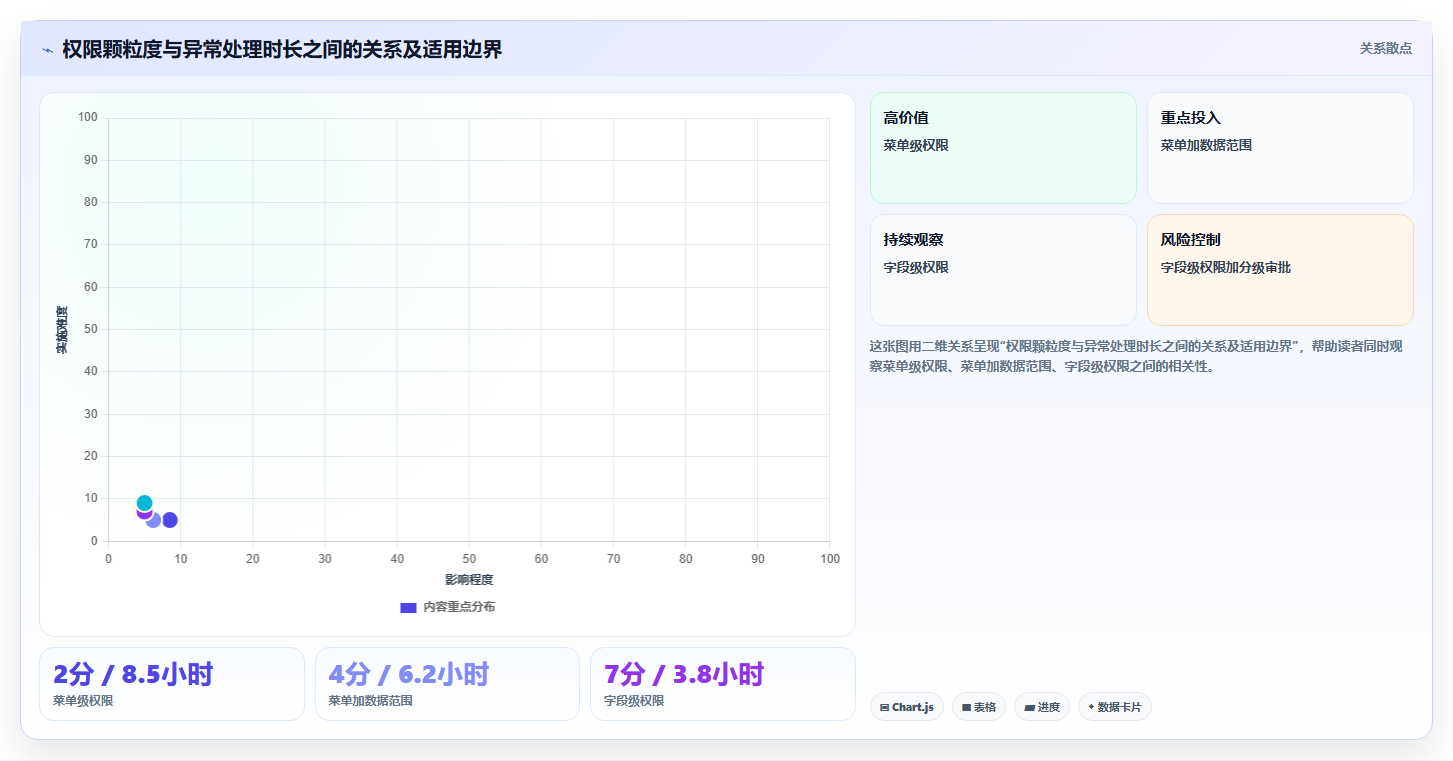Viewport: 1453px width, 761px height.
Task: Toggle the 内容重点分布 legend color box
Action: click(x=408, y=607)
